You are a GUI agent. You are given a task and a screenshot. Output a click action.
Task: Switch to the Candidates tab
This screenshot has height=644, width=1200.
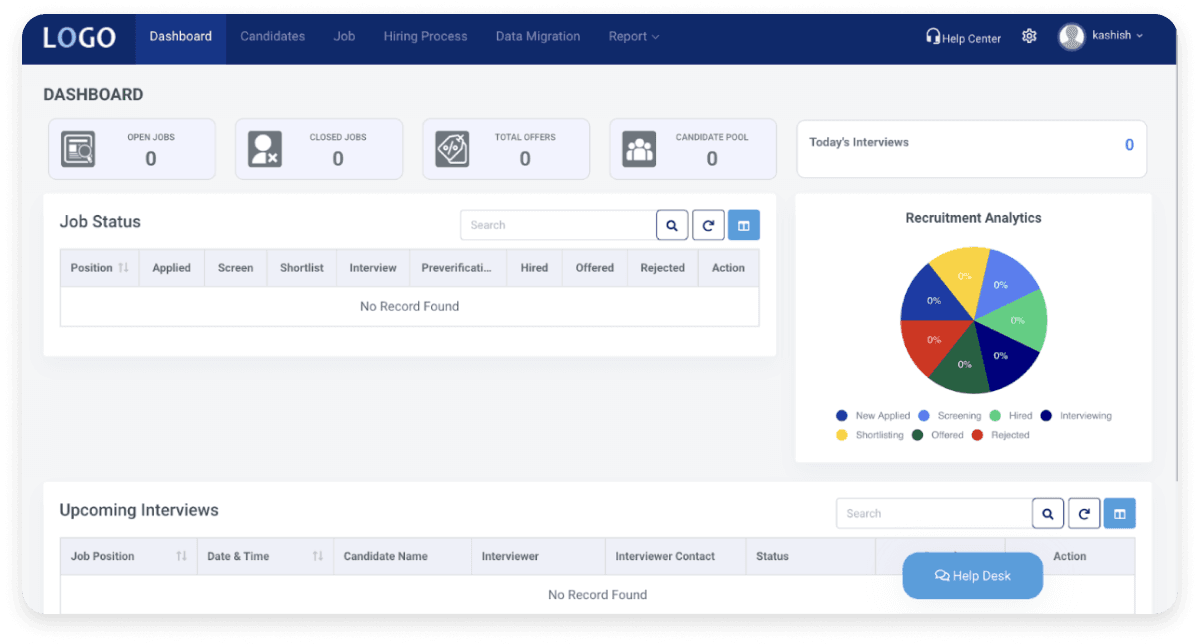tap(272, 36)
